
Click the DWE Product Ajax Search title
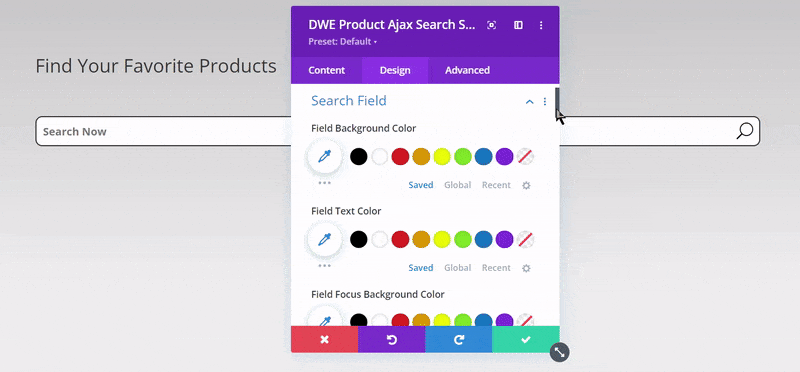point(392,25)
